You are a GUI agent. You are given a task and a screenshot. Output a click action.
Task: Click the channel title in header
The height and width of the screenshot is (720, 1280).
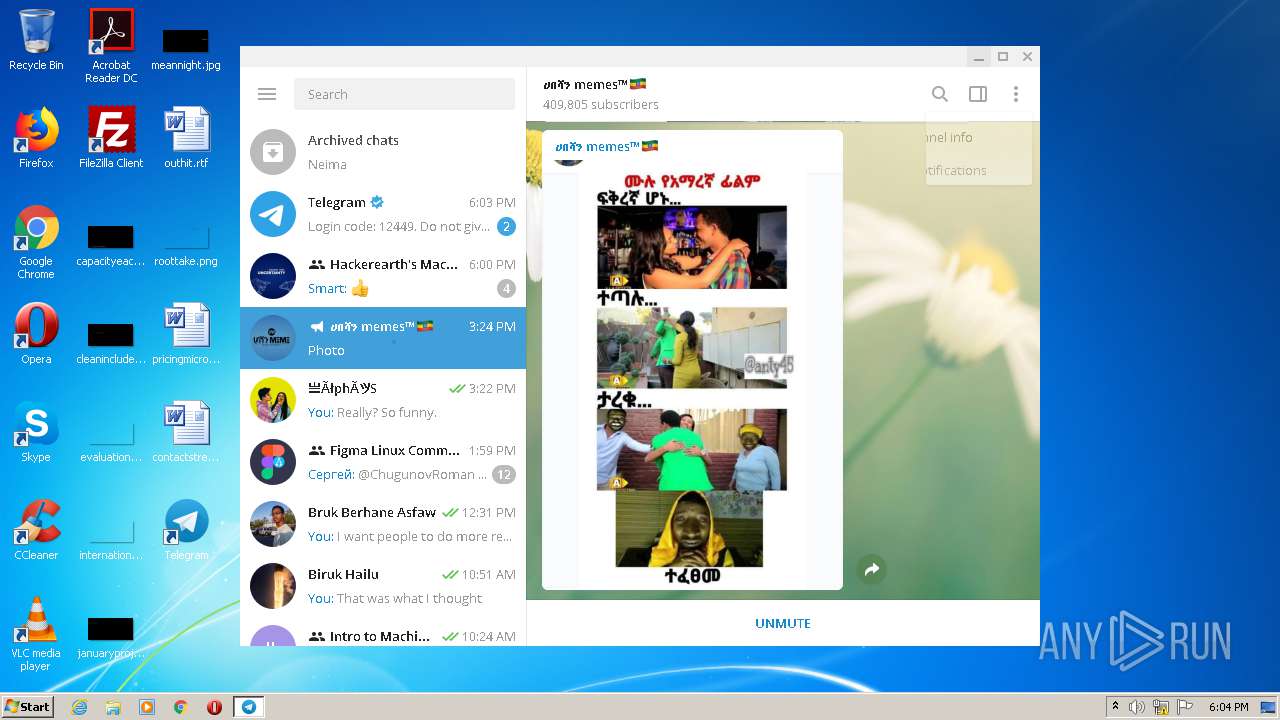tap(595, 85)
